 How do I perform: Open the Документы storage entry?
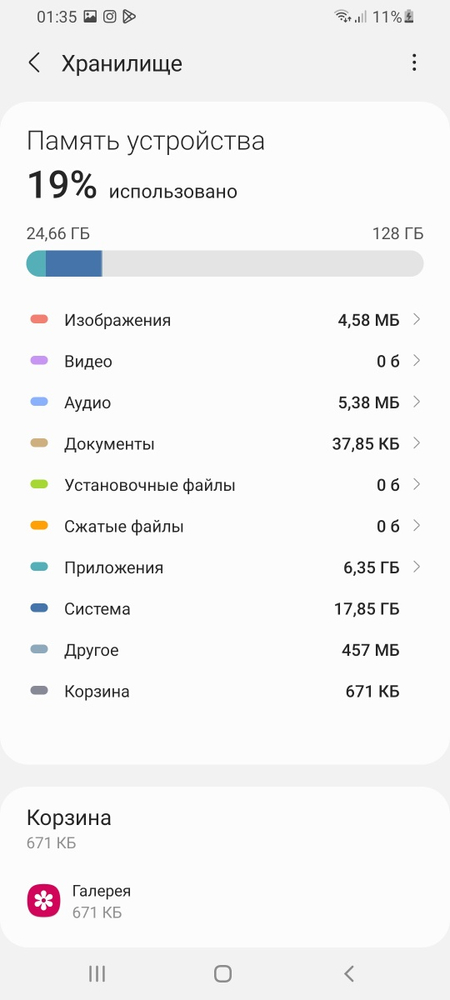click(225, 443)
